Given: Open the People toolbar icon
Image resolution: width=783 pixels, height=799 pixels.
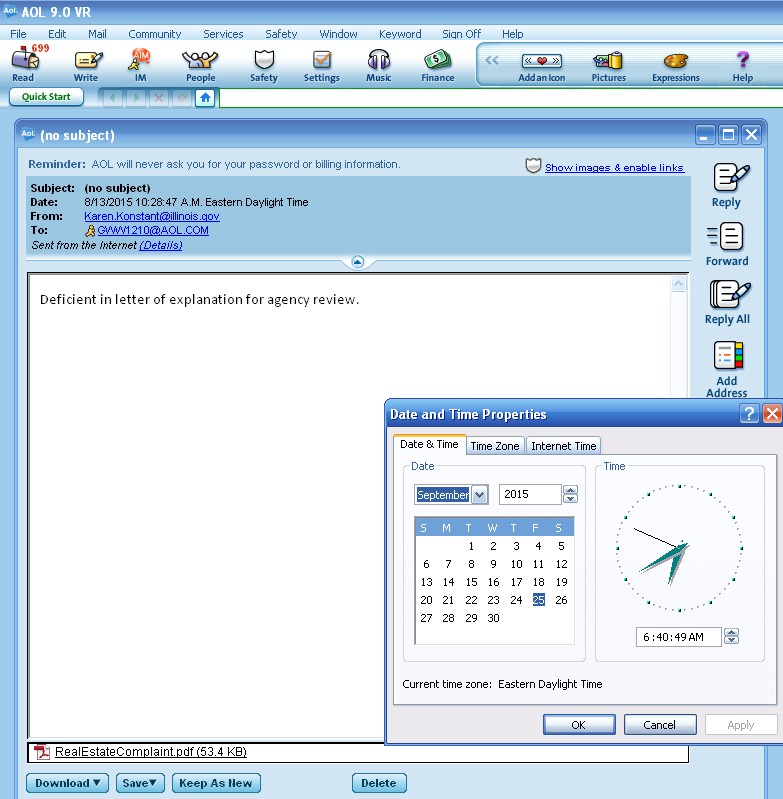Looking at the screenshot, I should pyautogui.click(x=200, y=64).
